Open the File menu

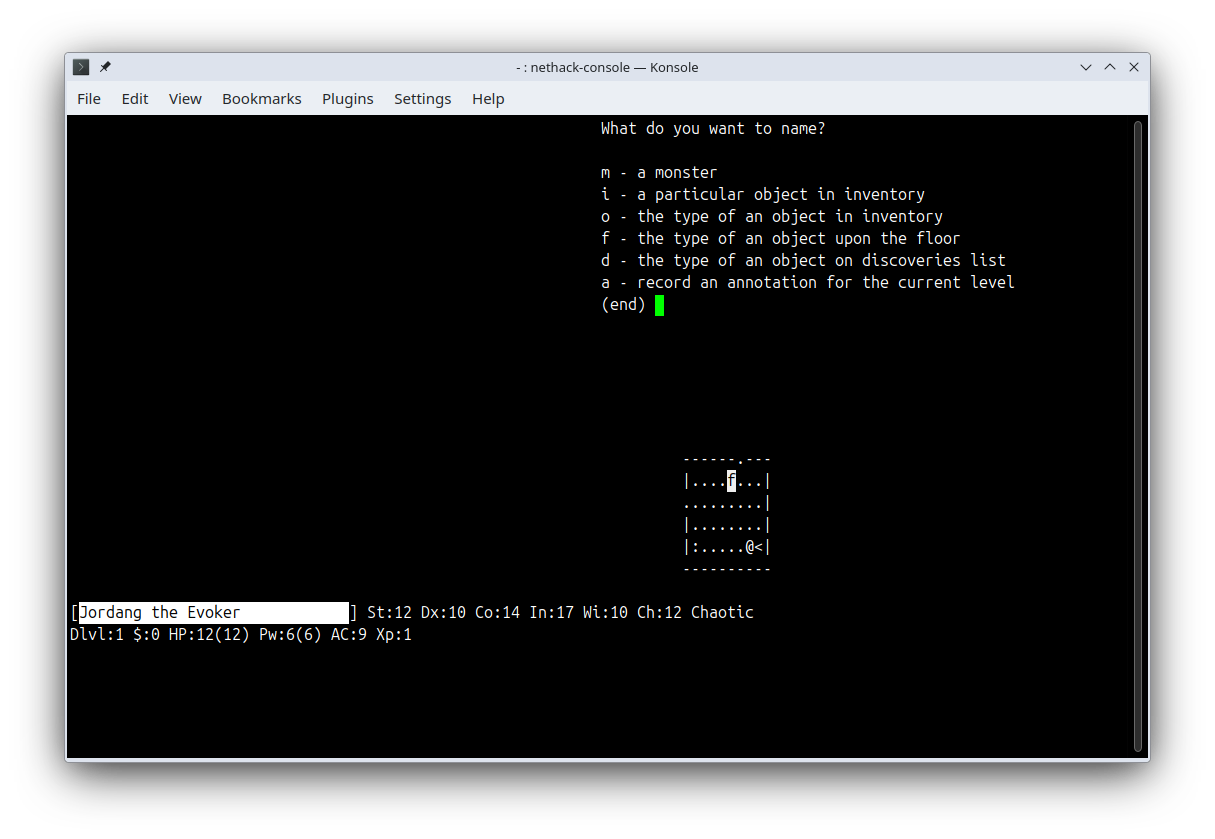click(89, 98)
